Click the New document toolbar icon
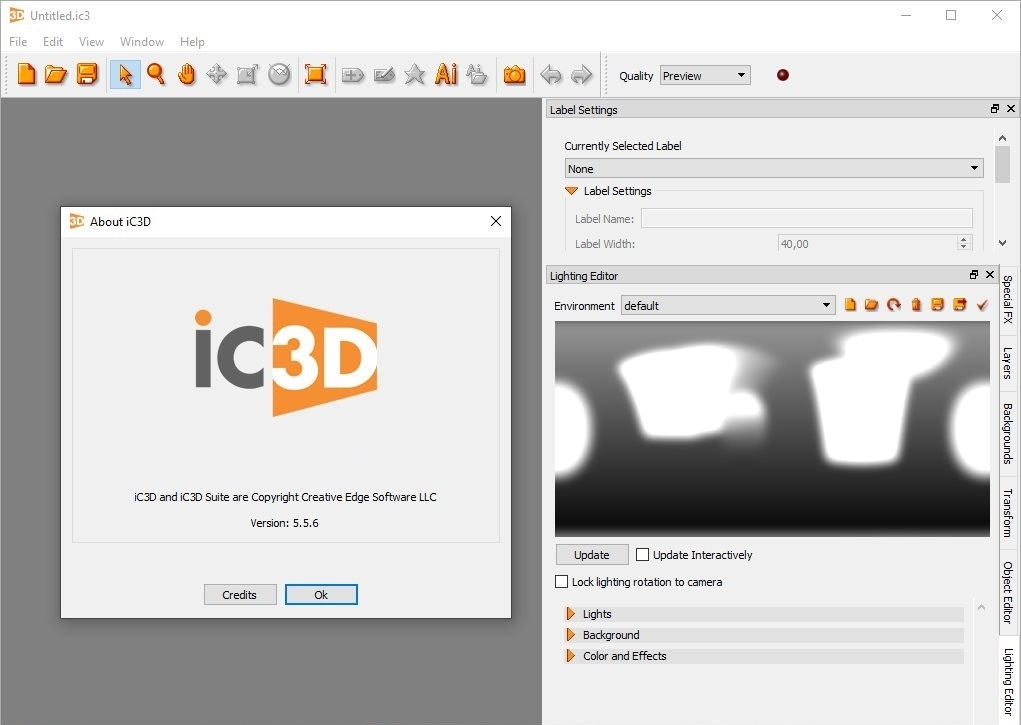The width and height of the screenshot is (1021, 725). (x=26, y=74)
